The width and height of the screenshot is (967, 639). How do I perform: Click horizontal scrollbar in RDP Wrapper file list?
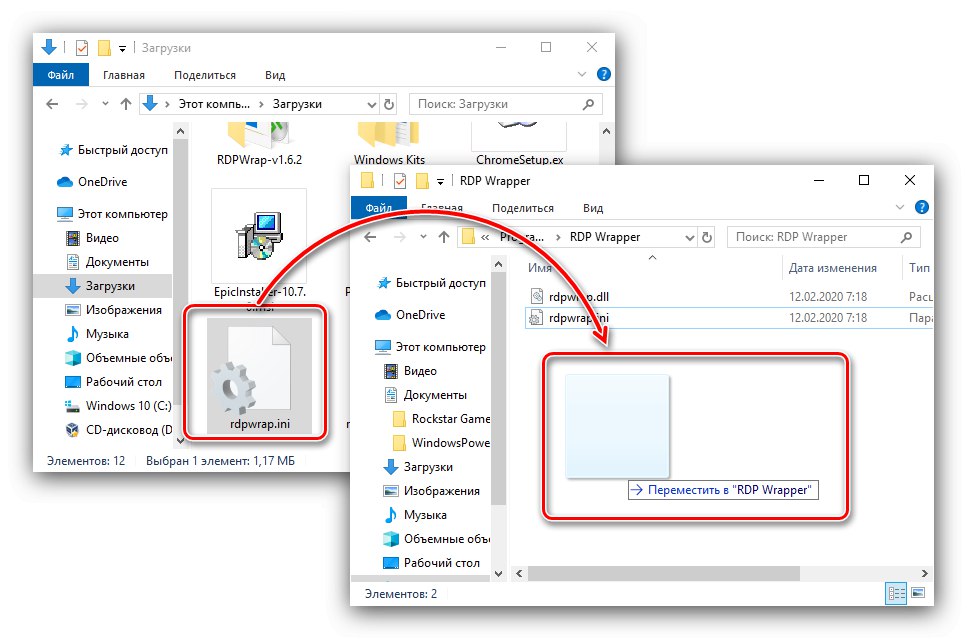click(664, 574)
